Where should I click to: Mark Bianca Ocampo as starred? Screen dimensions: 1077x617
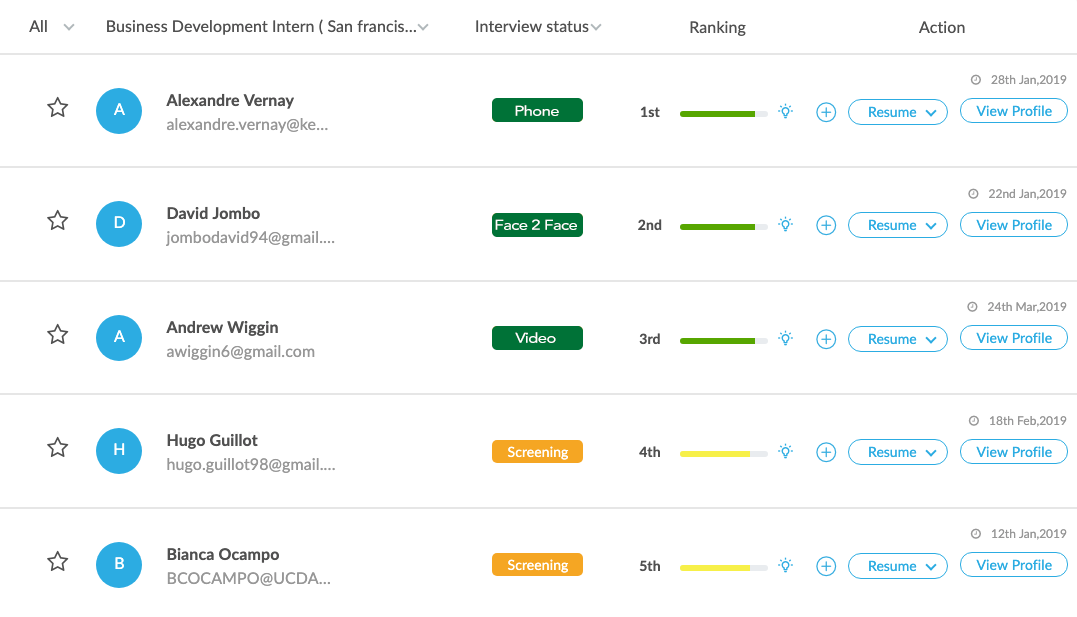point(58,562)
